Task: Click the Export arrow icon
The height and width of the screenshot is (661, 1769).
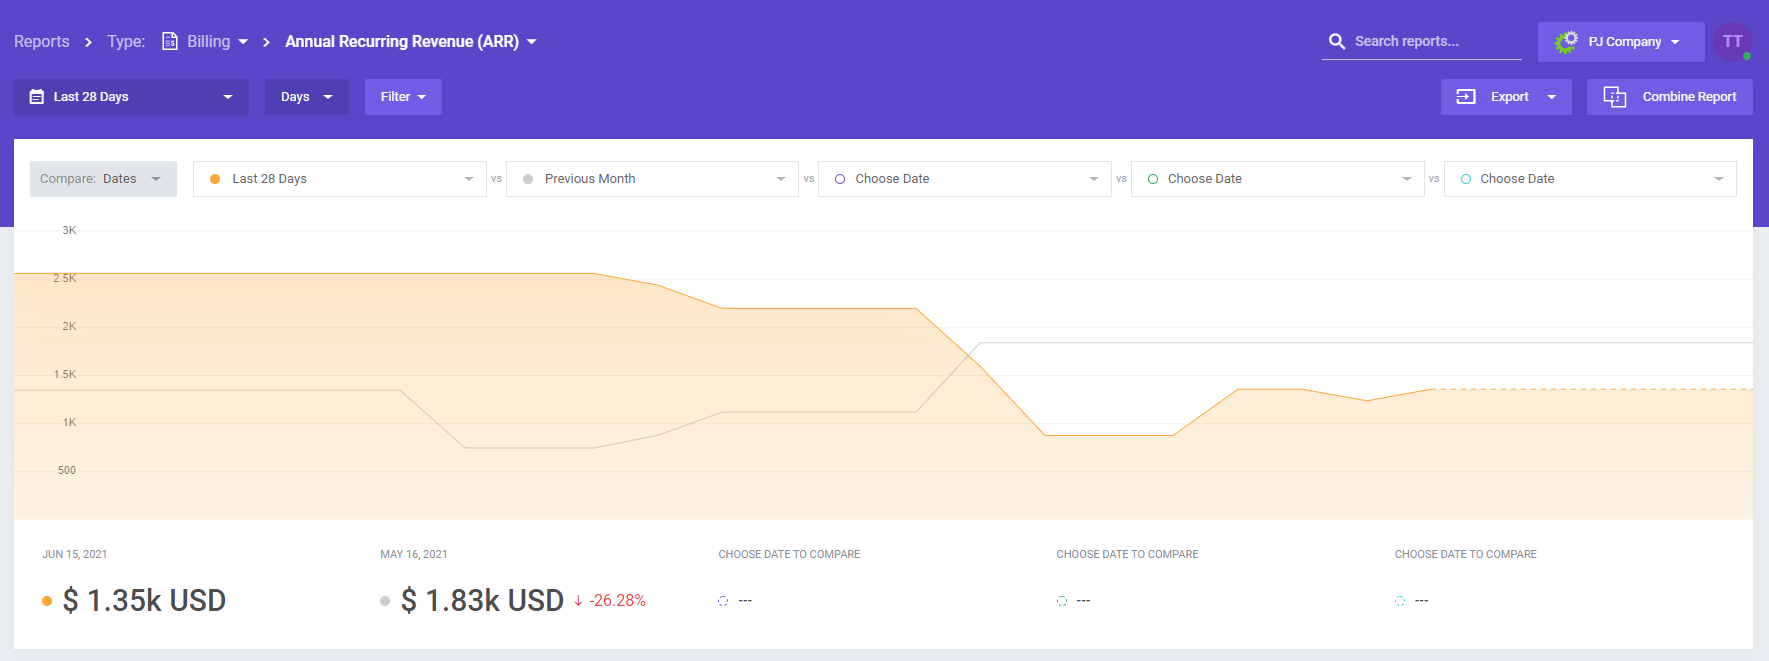Action: coord(1466,97)
